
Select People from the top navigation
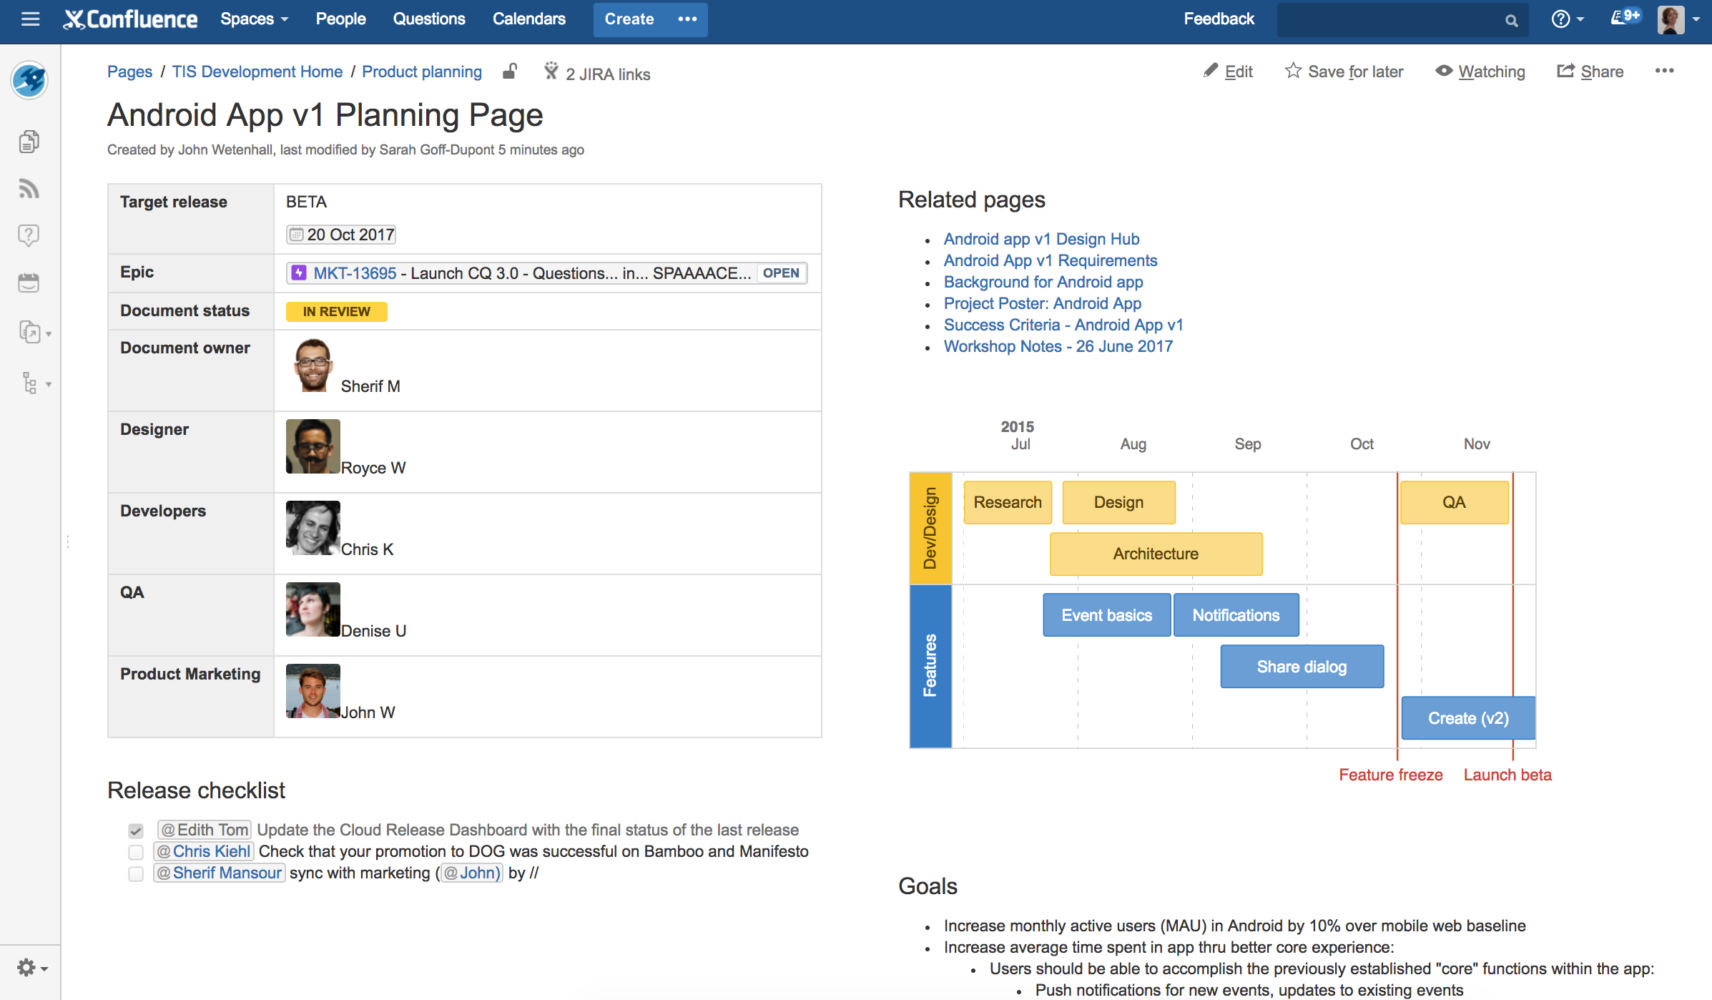tap(340, 19)
